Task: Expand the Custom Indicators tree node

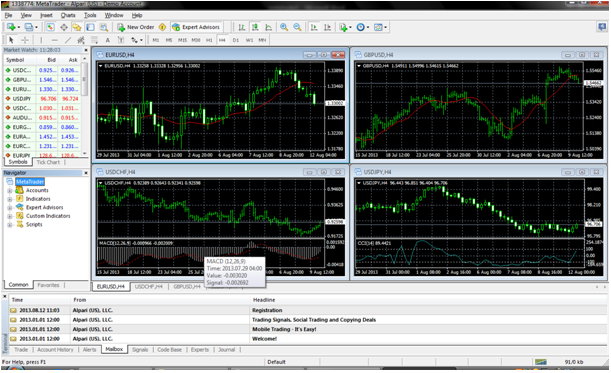Action: 9,216
